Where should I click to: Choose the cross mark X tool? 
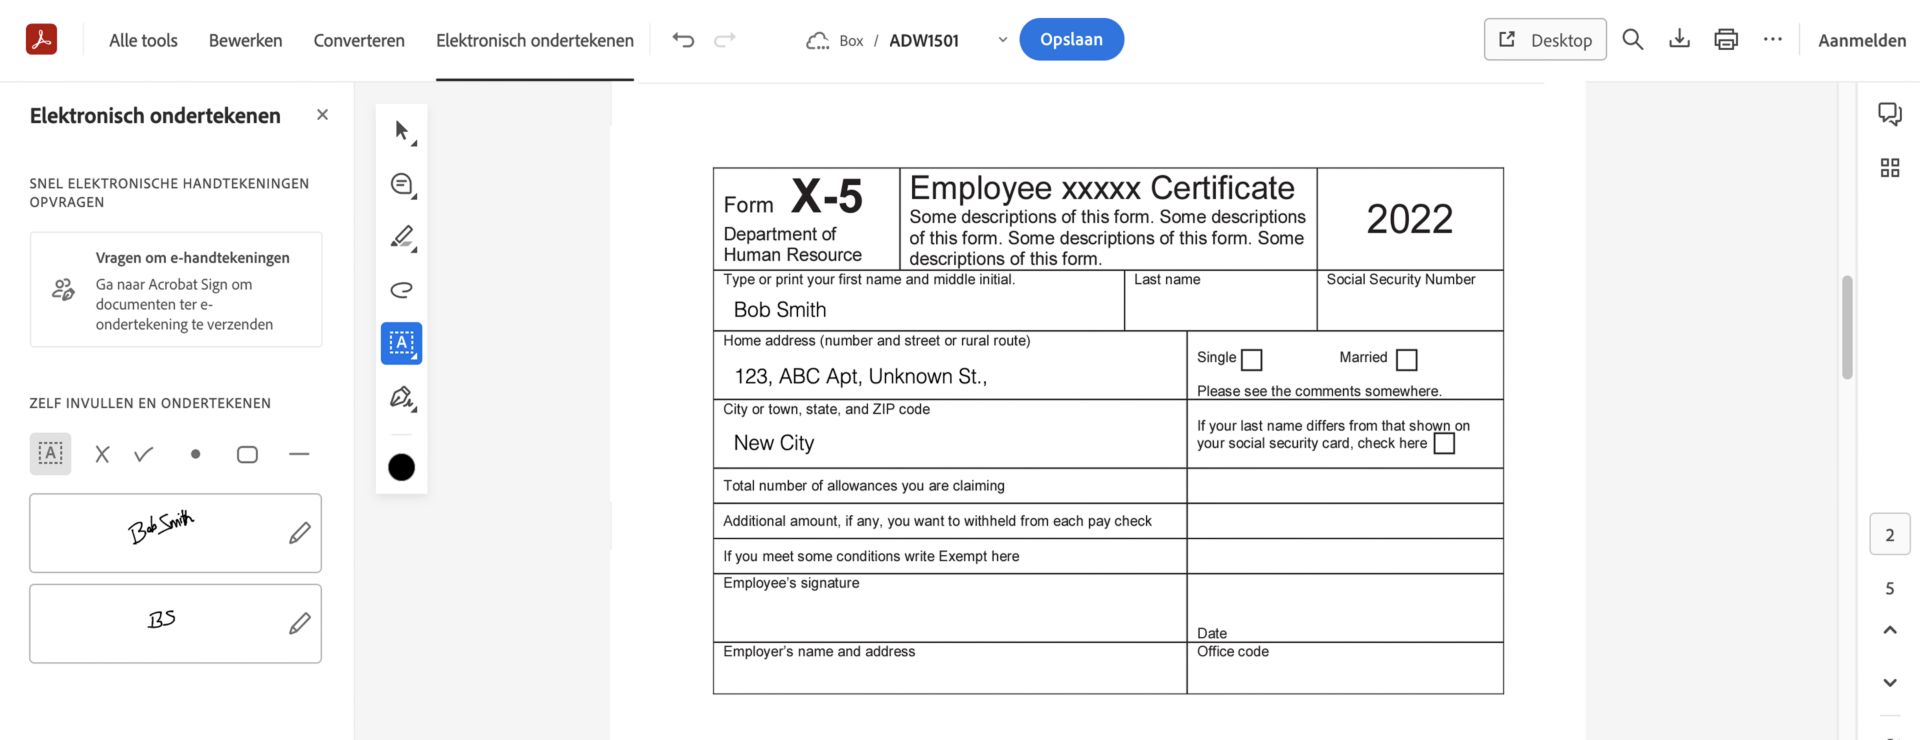(102, 455)
